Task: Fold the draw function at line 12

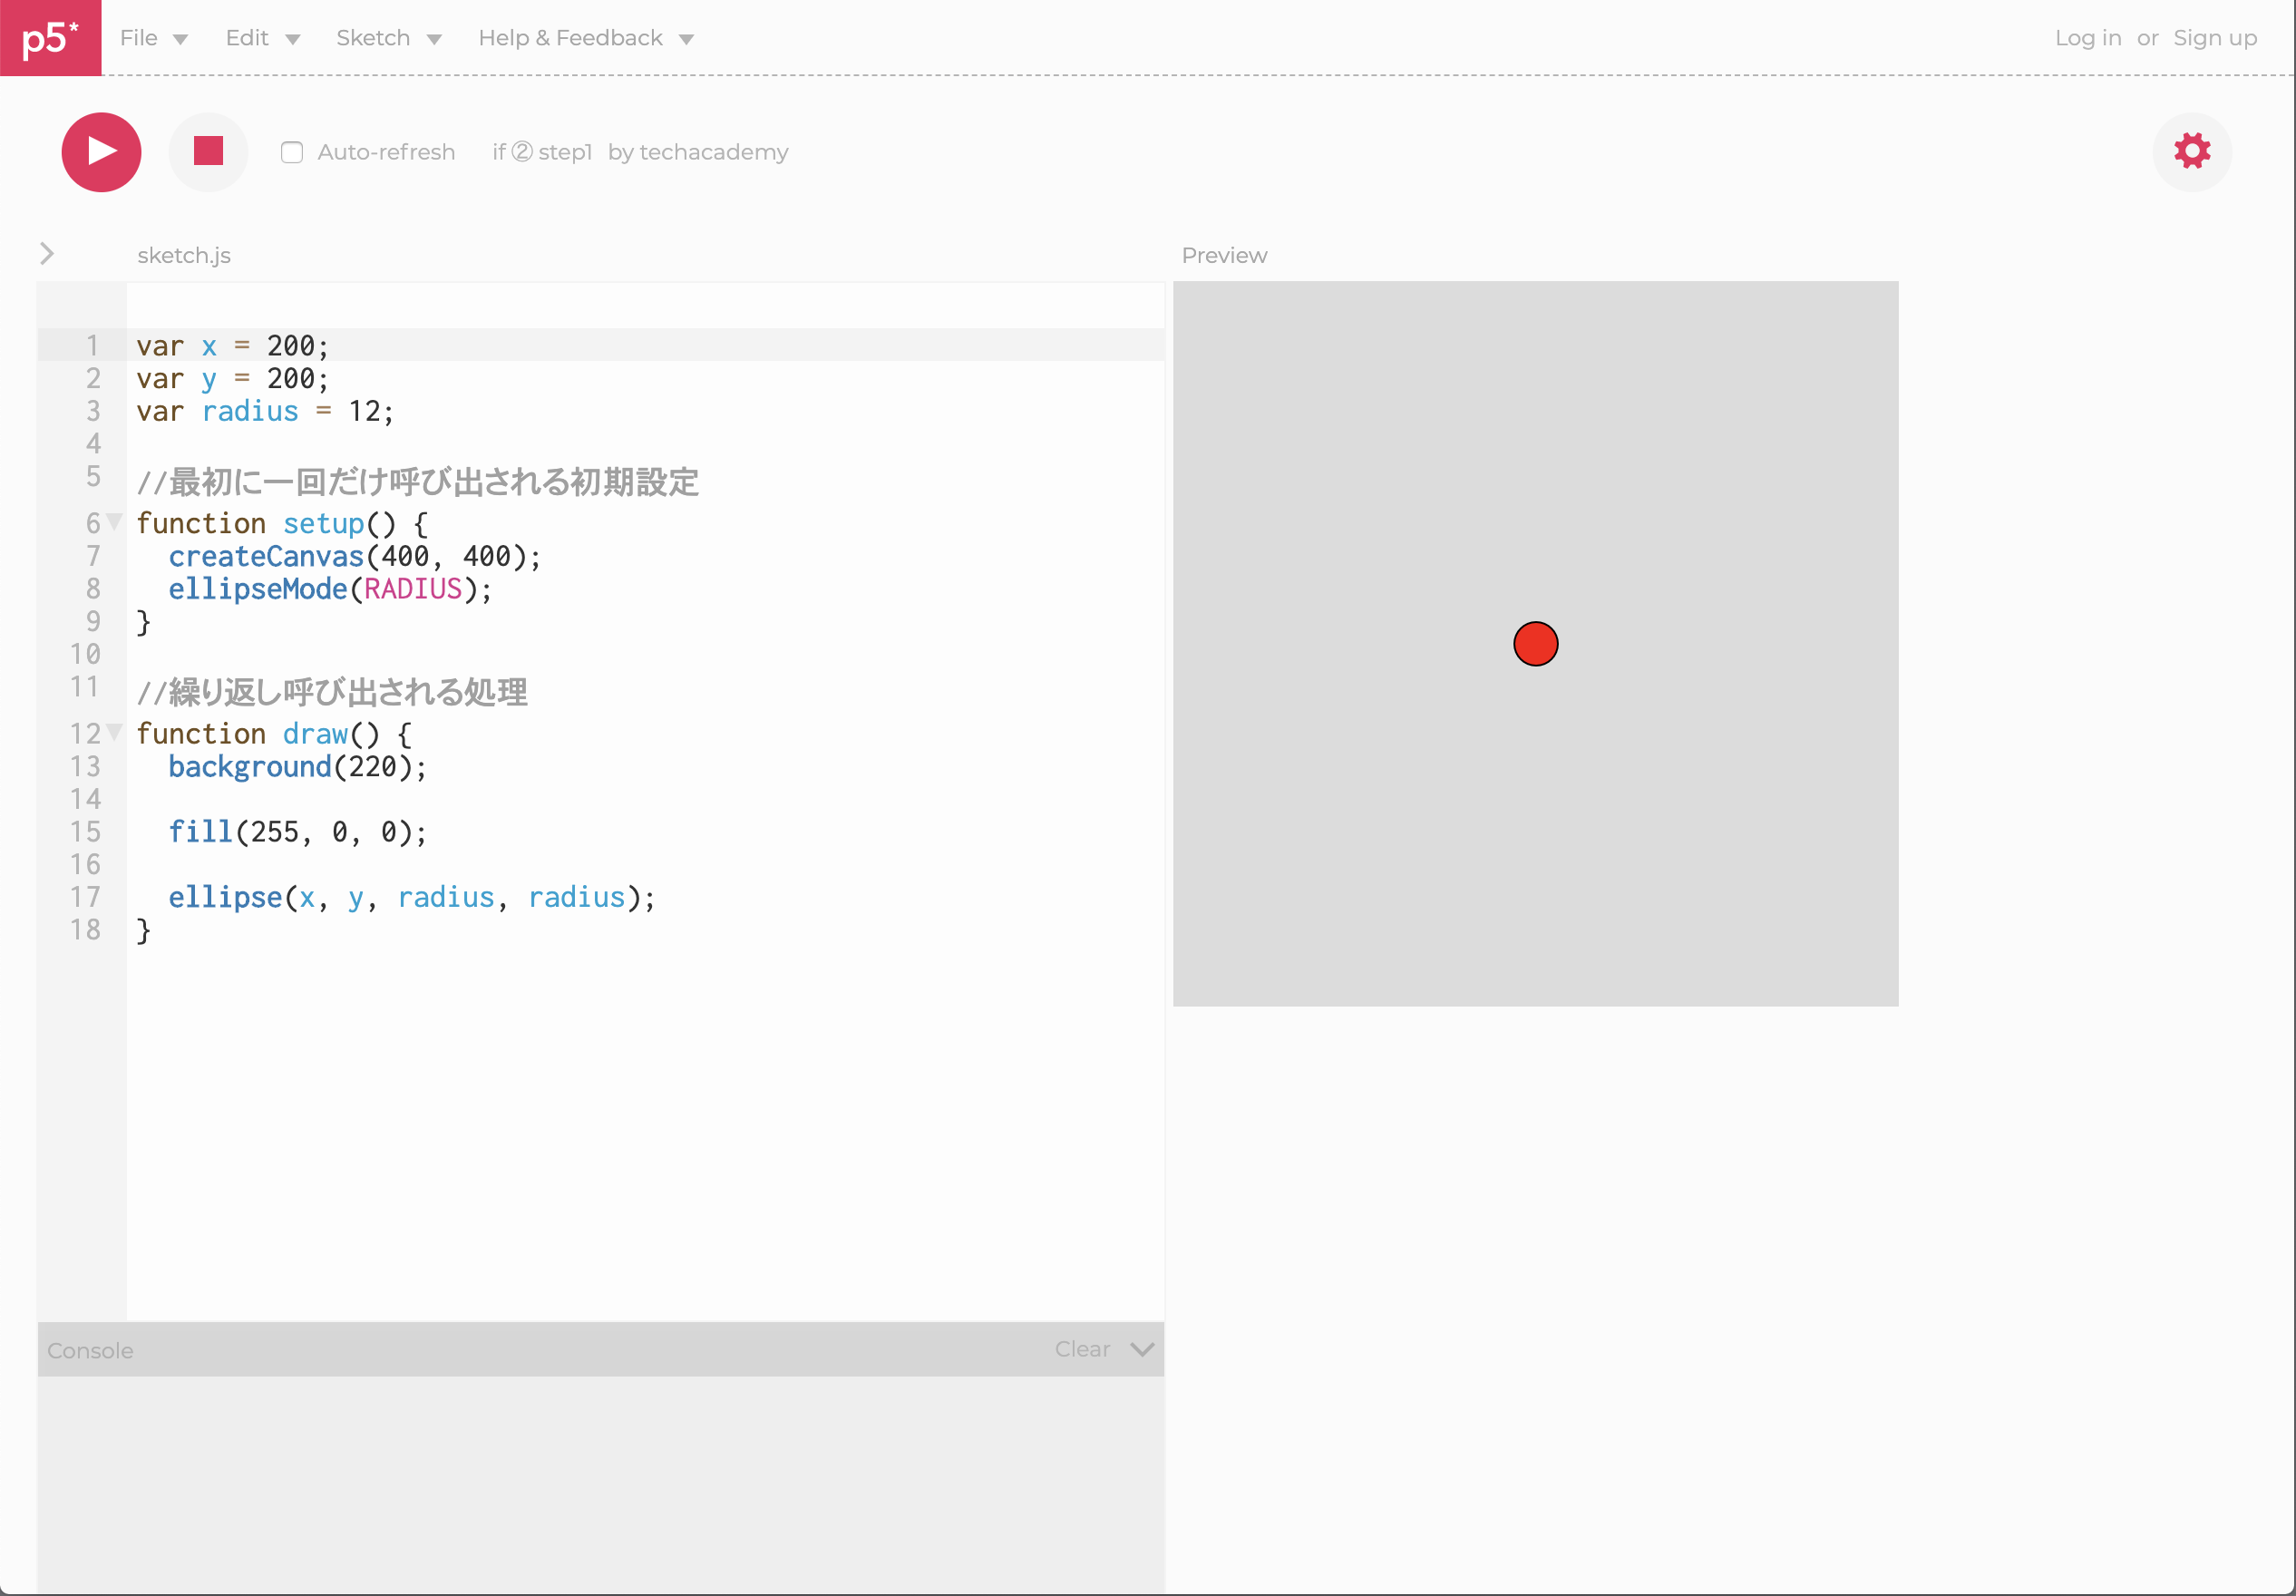Action: pos(115,732)
